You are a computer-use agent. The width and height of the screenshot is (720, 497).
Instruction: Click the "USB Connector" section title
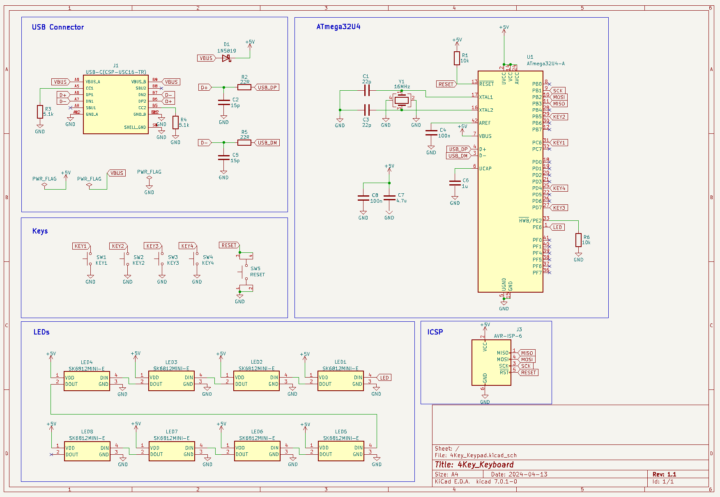tap(58, 27)
